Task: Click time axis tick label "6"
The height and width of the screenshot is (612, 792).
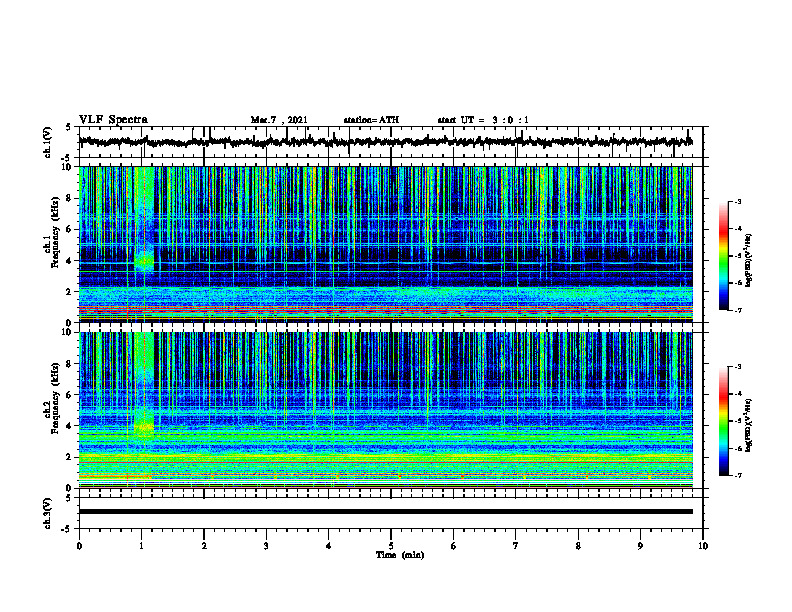Action: click(454, 546)
